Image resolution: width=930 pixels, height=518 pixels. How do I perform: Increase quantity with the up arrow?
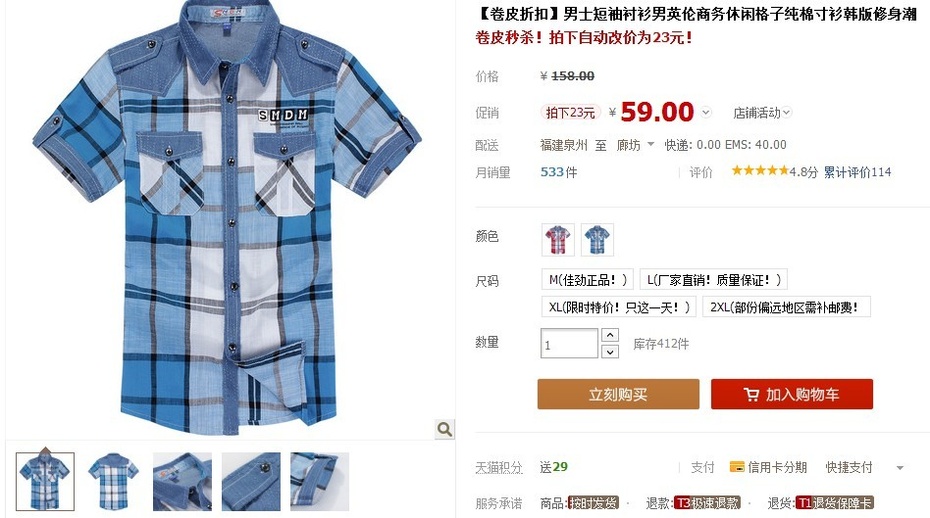coord(610,335)
